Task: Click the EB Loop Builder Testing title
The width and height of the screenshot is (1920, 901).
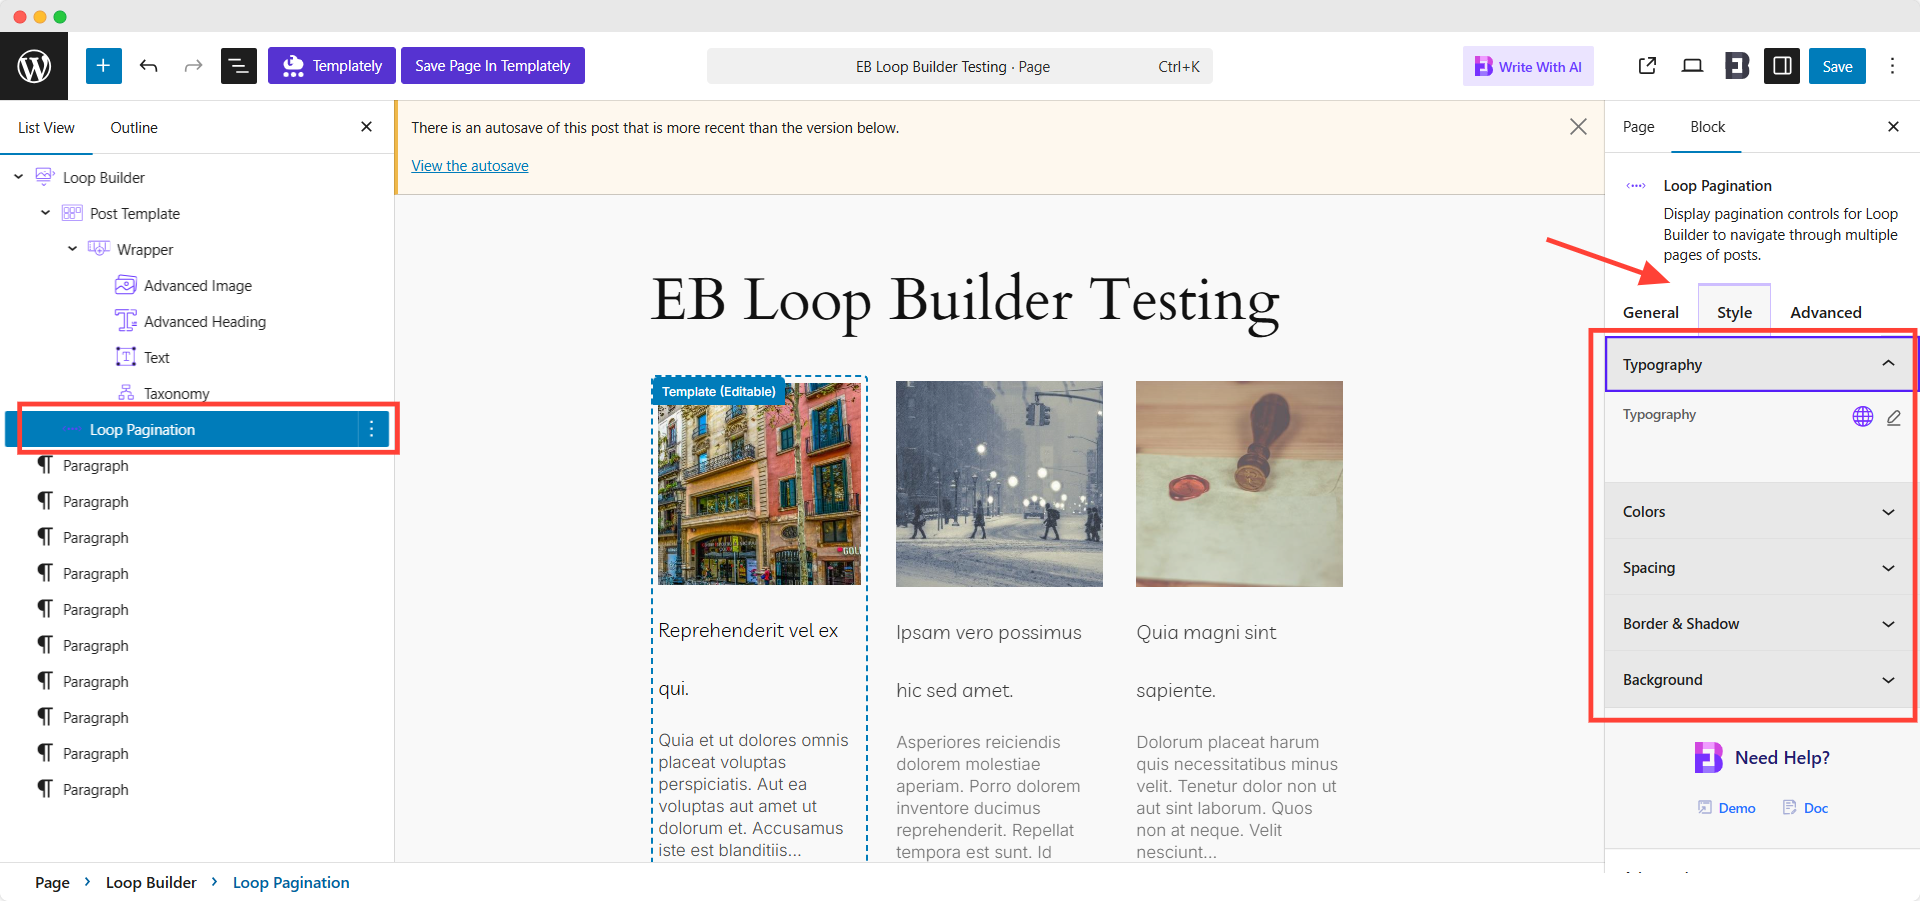Action: (965, 301)
